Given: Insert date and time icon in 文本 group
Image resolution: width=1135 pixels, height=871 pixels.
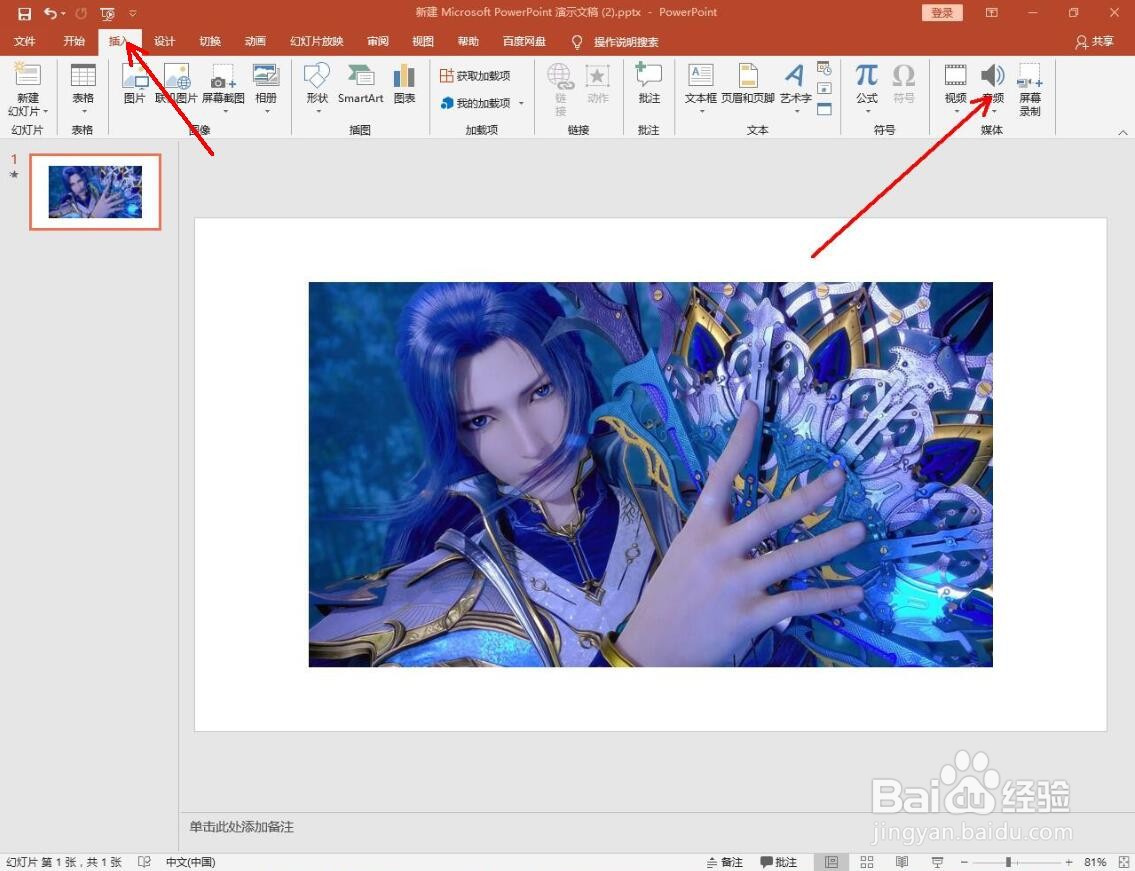Looking at the screenshot, I should coord(824,69).
